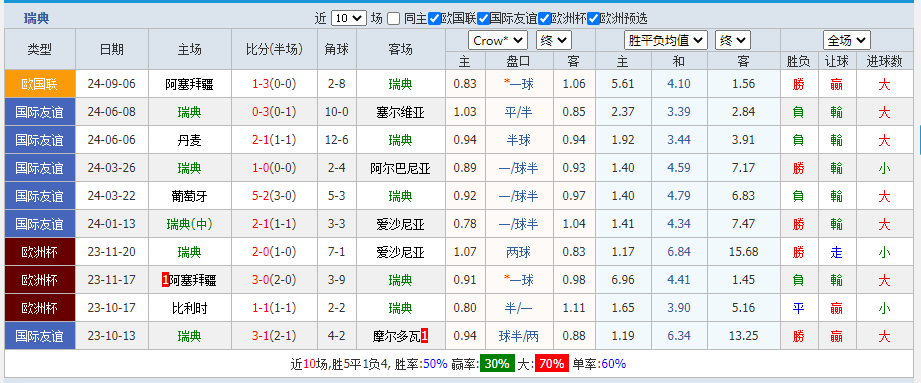The image size is (921, 383).
Task: Open the 5-2 score for the 24-03-22 match
Action: 261,196
